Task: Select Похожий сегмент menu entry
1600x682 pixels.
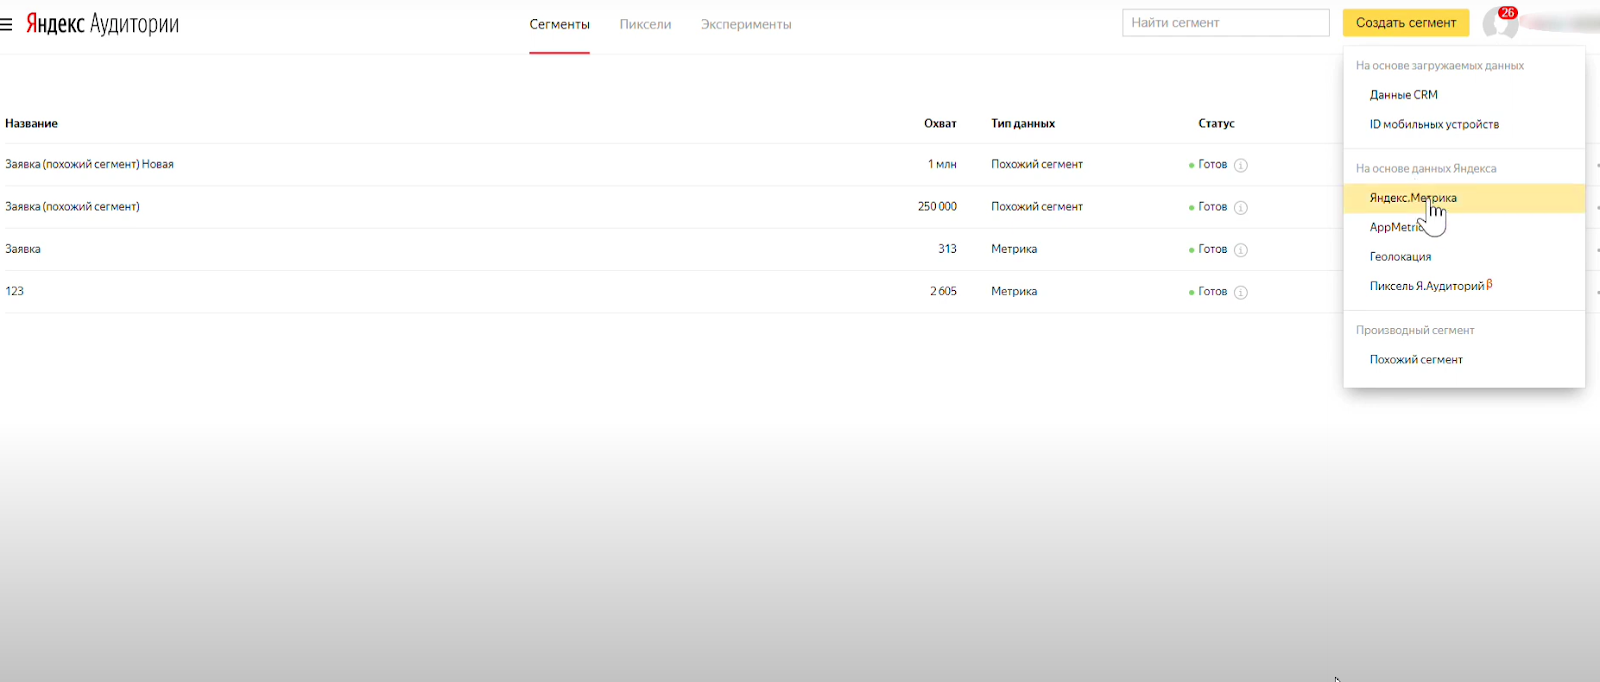Action: (1416, 360)
